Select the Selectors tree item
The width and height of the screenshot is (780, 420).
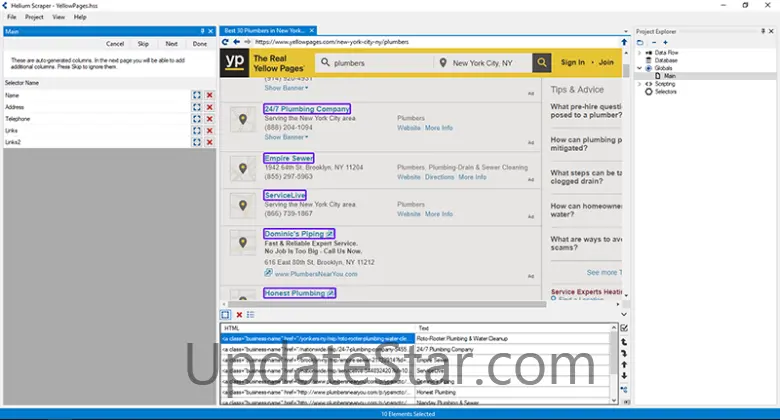pos(666,92)
